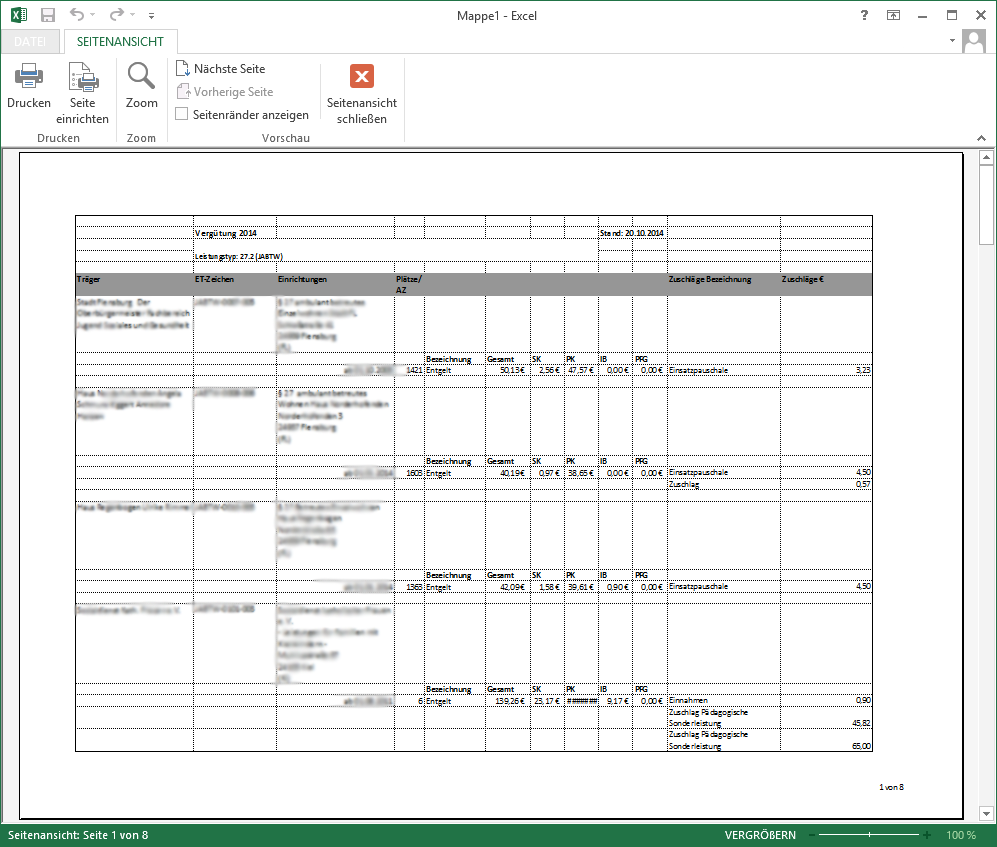Screen dimensions: 997x847
Task: Select the SEITENANSICHT tab
Action: pyautogui.click(x=121, y=41)
